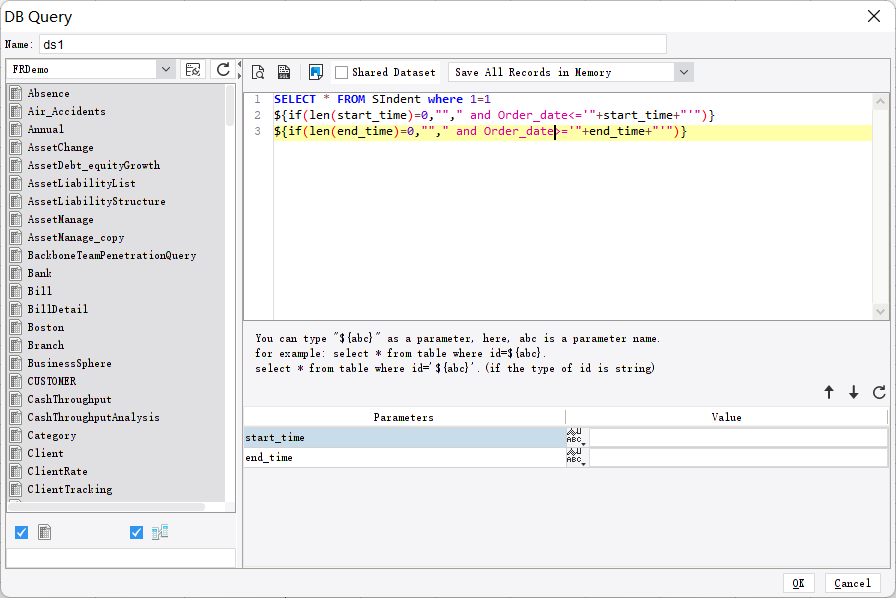Select the Air_Accidents table
This screenshot has height=598, width=896.
pos(66,111)
